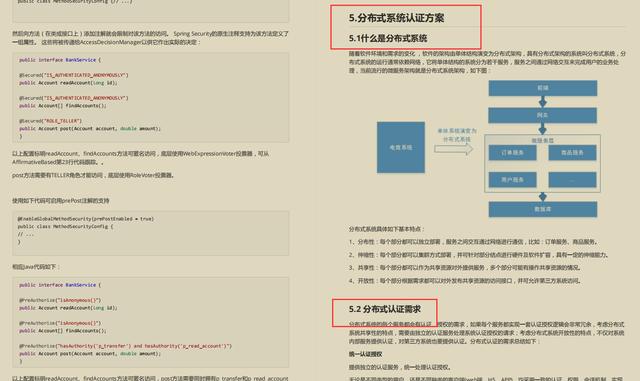Viewport: 640px width, 381px height.
Task: Click the heading "5.2 分布式认证需求"
Action: click(384, 309)
